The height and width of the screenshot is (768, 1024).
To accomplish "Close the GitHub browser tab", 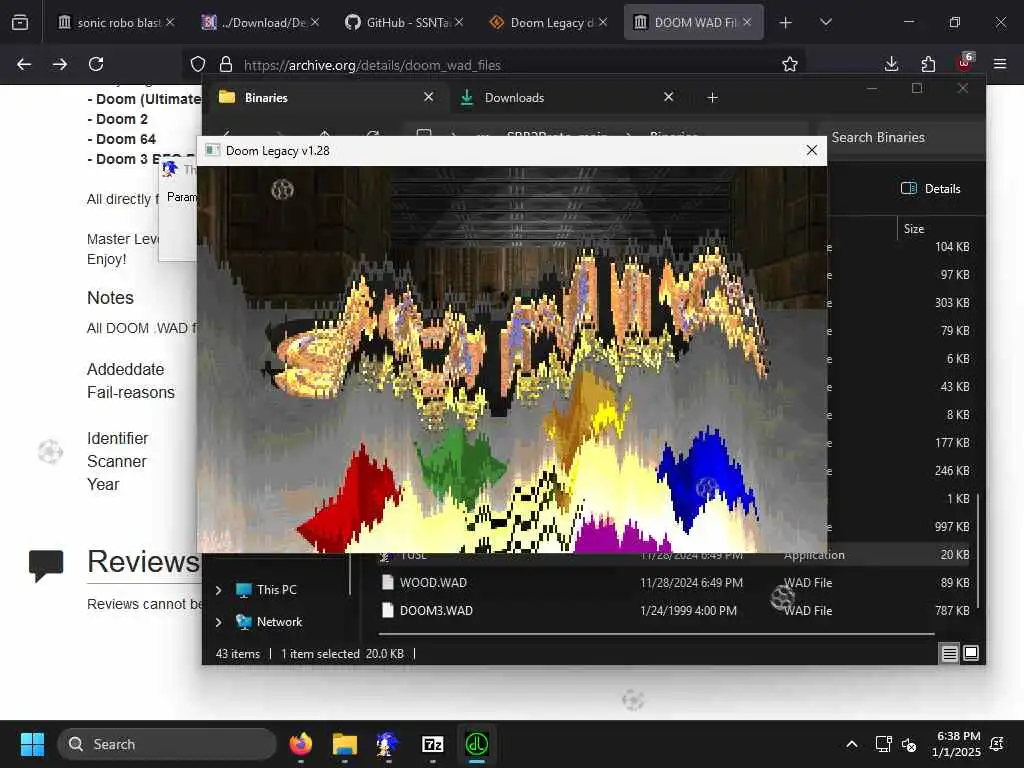I will tap(459, 22).
